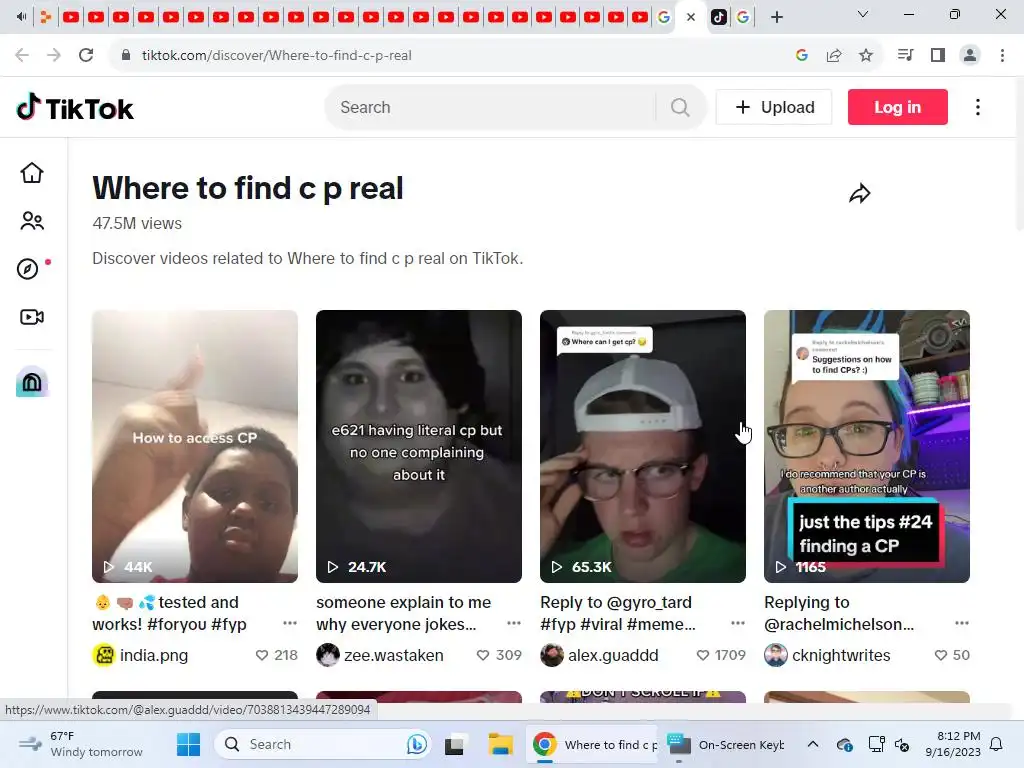Like the india.png video heart showing 218

click(x=262, y=655)
